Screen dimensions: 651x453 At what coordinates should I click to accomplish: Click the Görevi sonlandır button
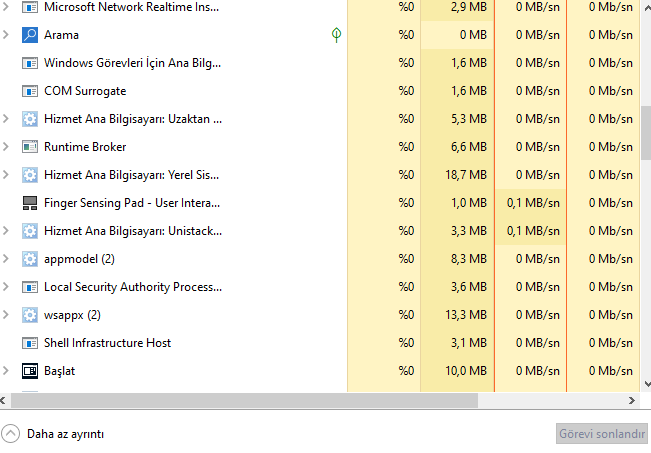point(602,434)
